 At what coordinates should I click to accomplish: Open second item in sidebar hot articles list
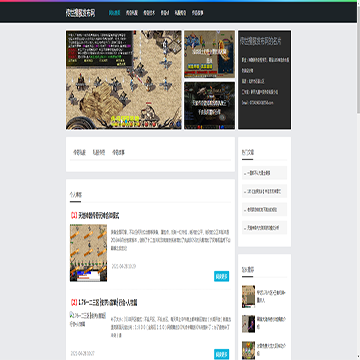(x=264, y=191)
